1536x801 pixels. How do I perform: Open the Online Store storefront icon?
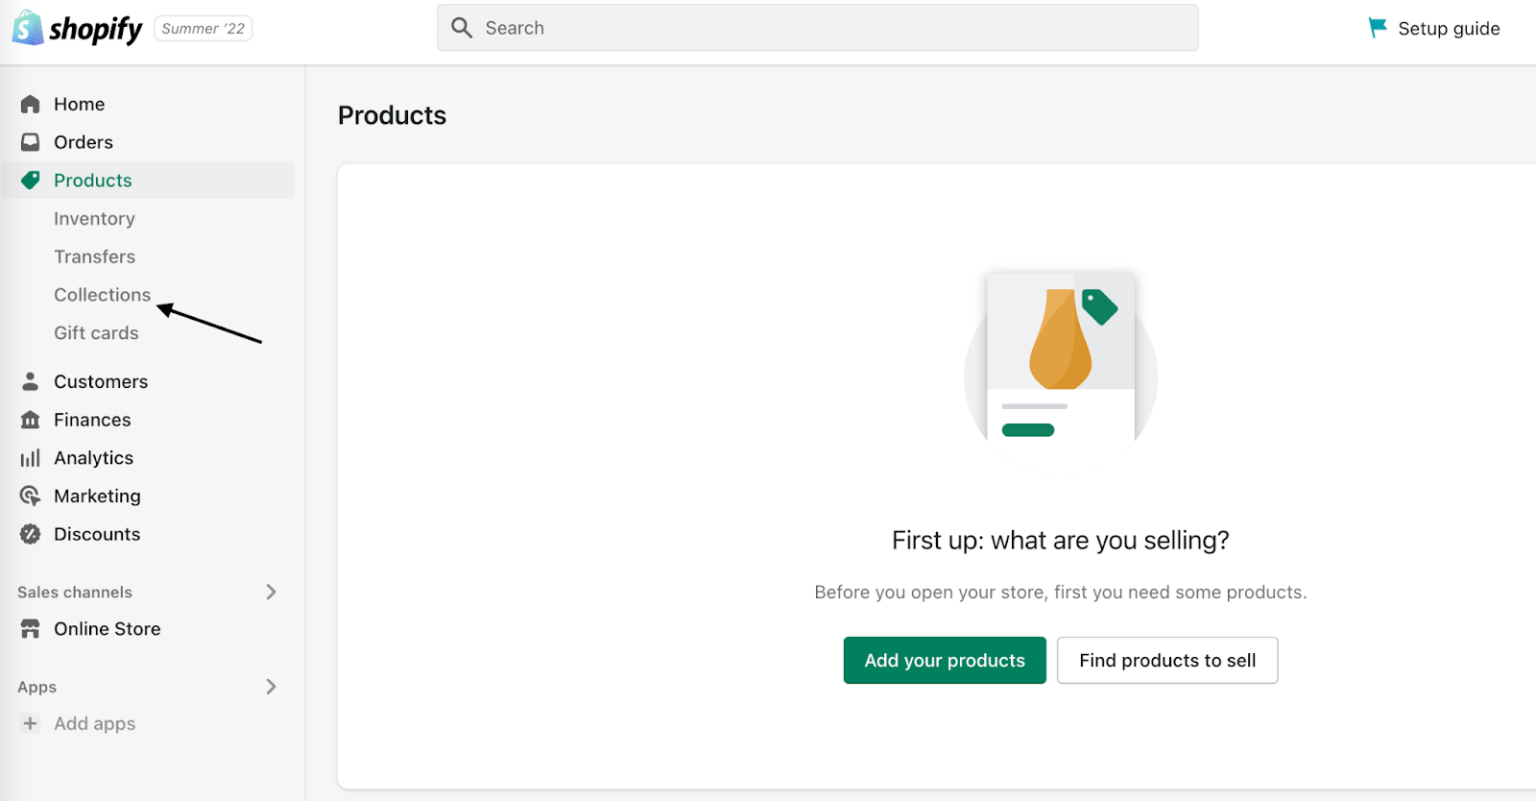tap(30, 628)
